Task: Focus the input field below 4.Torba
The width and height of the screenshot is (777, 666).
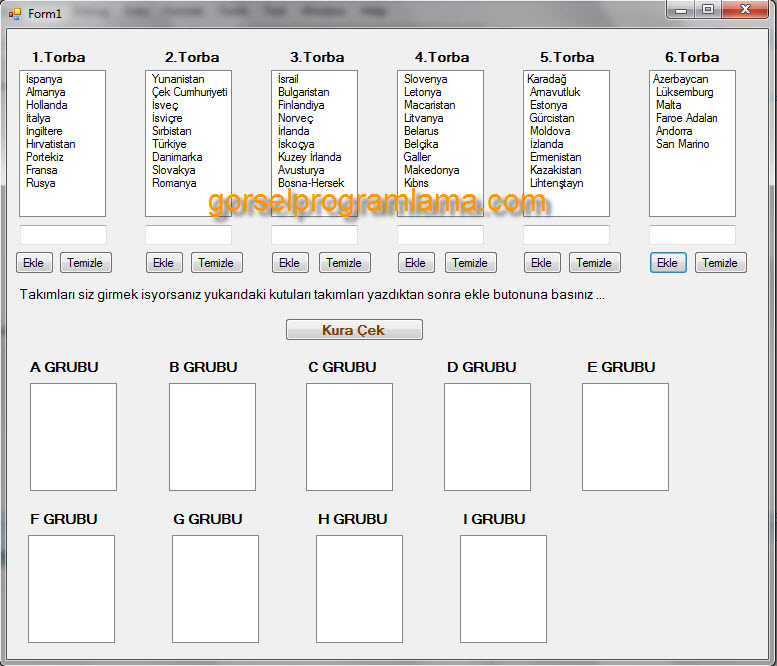Action: pyautogui.click(x=440, y=235)
